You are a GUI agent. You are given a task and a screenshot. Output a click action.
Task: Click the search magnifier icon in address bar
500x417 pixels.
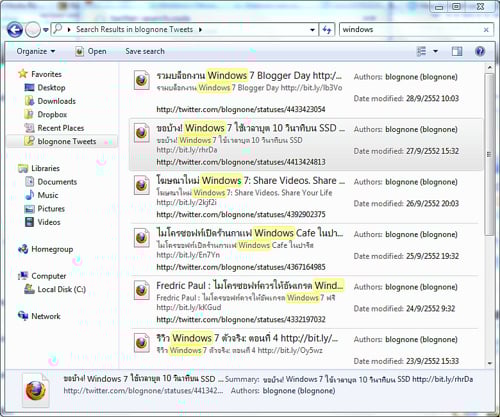coord(58,29)
